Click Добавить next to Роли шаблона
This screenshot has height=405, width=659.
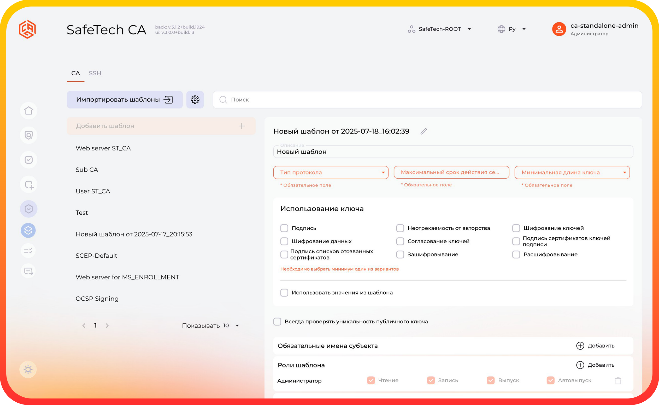tap(588, 365)
